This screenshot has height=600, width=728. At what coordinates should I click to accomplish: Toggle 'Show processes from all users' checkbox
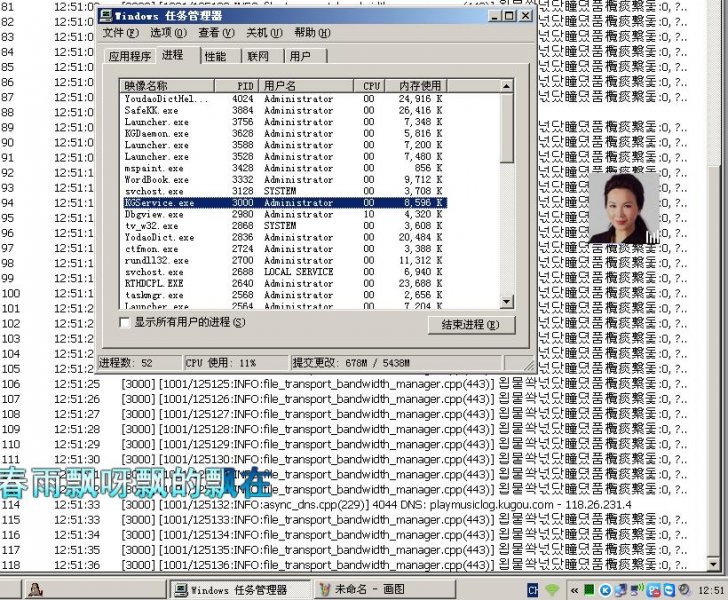124,322
